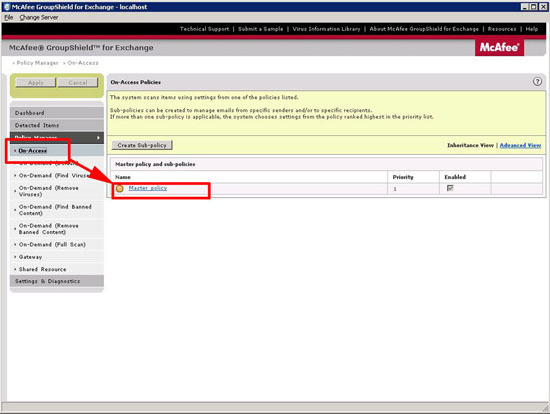This screenshot has height=414, width=550.
Task: Click the On-Access Policies panel title
Action: coord(135,82)
